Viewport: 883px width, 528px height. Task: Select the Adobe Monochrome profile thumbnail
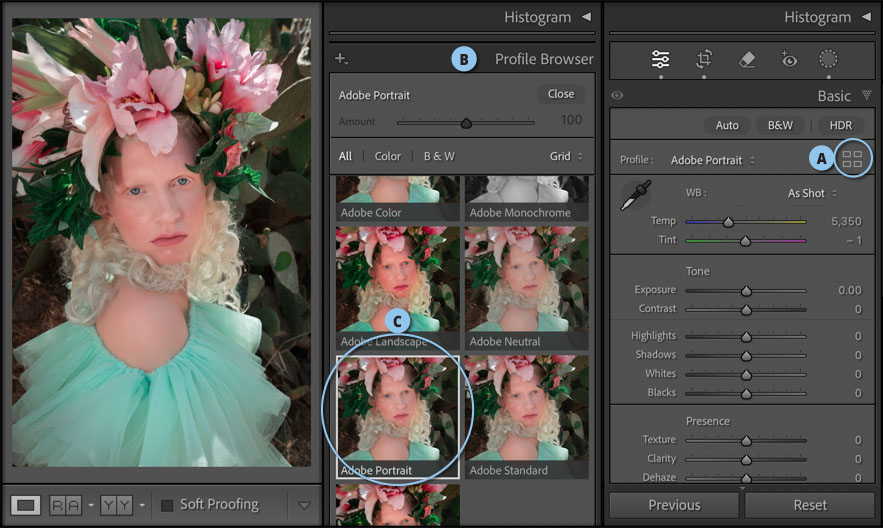(x=527, y=198)
